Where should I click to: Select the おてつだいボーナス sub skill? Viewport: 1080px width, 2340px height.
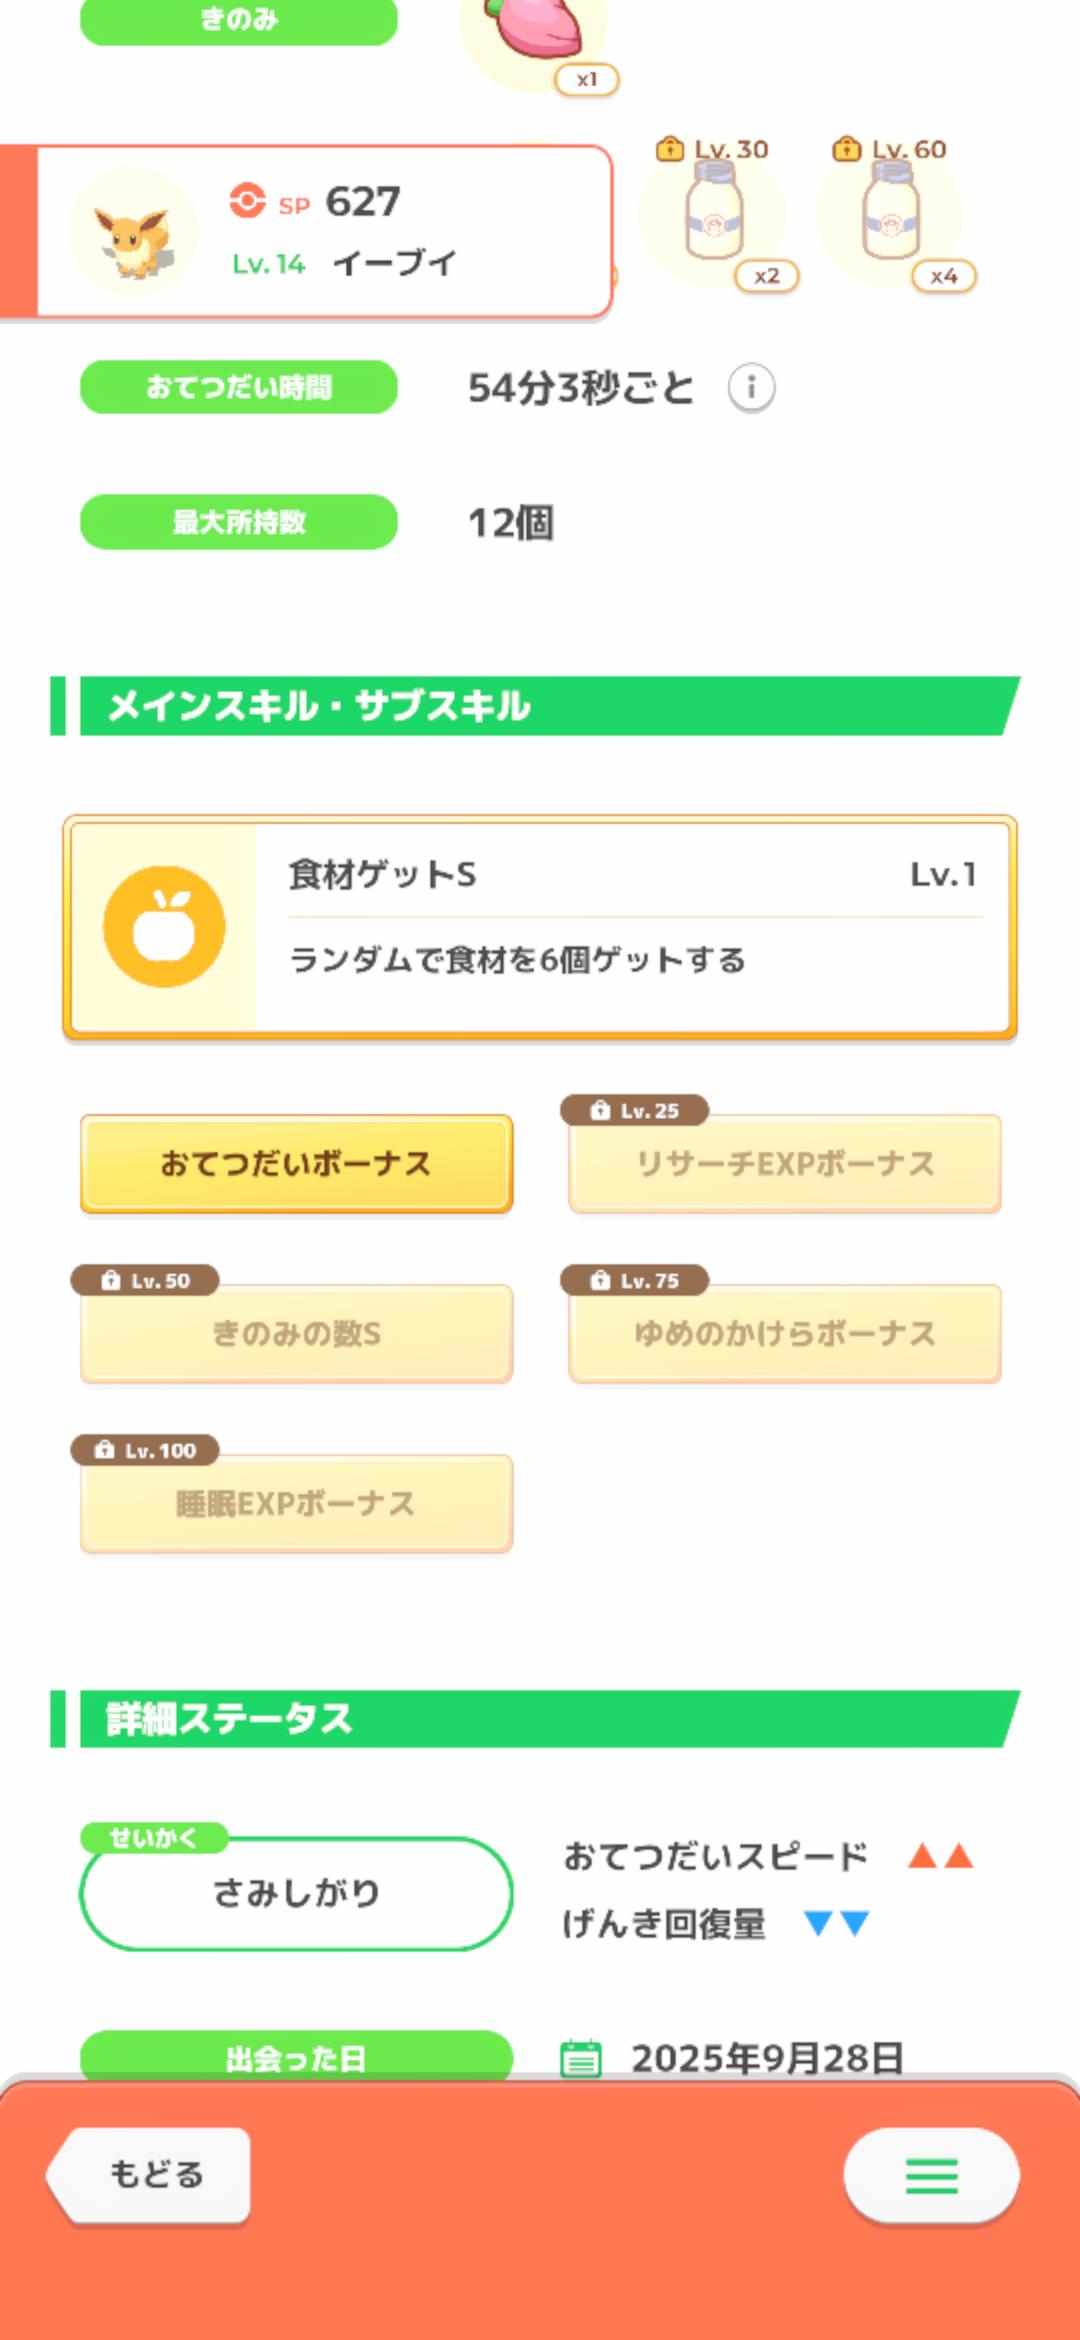[x=296, y=1164]
